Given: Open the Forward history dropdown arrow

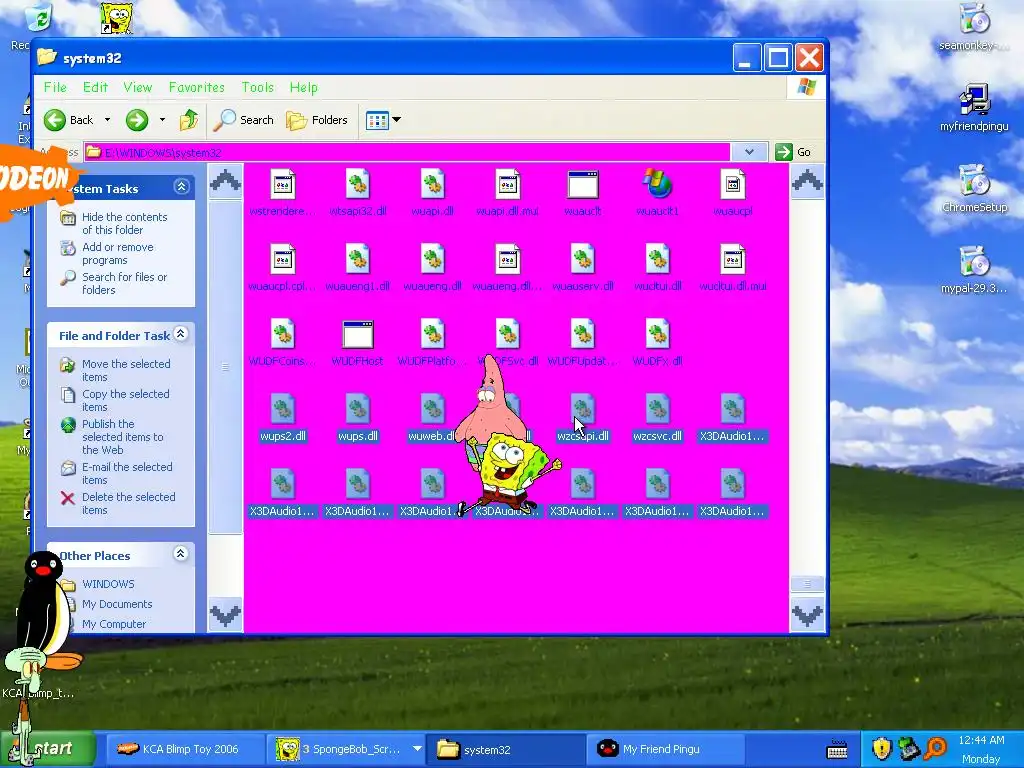Looking at the screenshot, I should click(x=162, y=120).
